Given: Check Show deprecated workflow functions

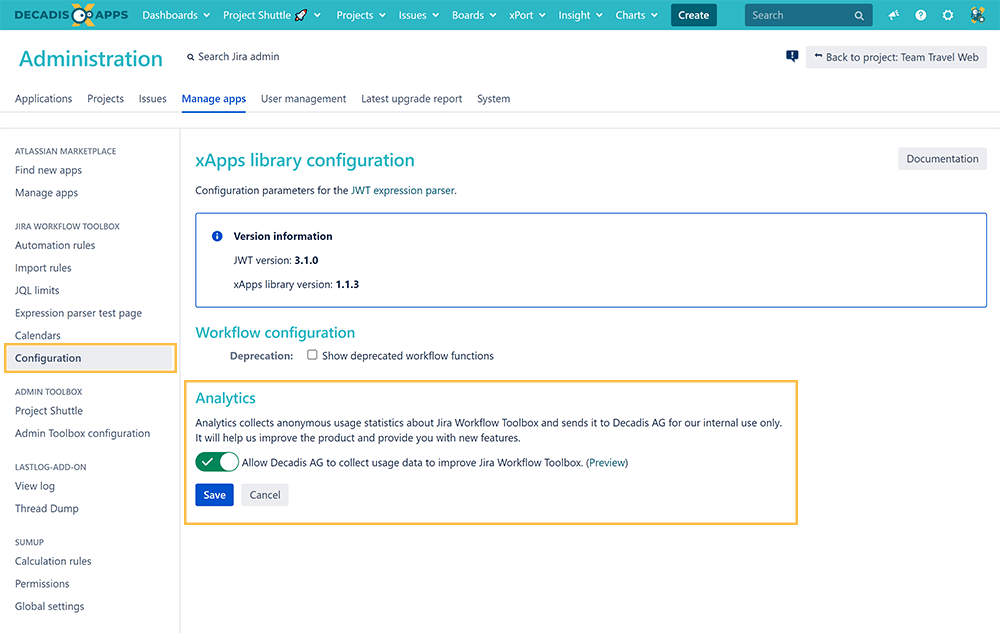Looking at the screenshot, I should [x=312, y=355].
